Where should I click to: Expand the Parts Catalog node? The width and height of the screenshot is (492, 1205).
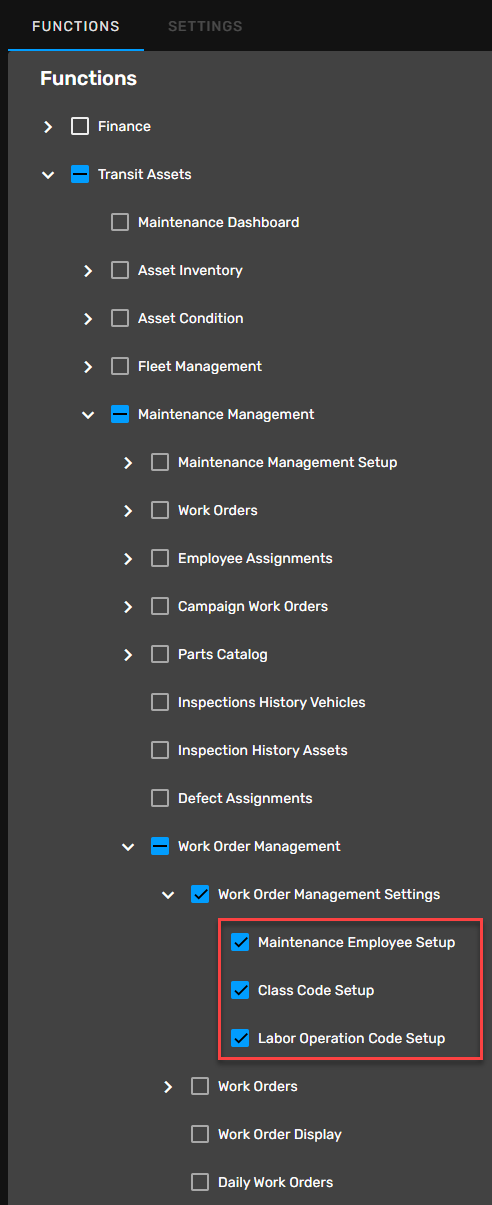click(x=128, y=655)
